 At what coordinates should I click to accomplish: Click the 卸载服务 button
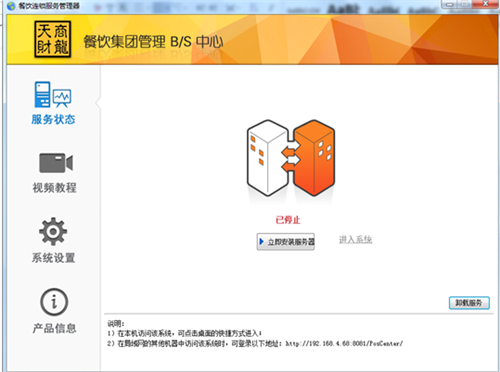pos(469,303)
